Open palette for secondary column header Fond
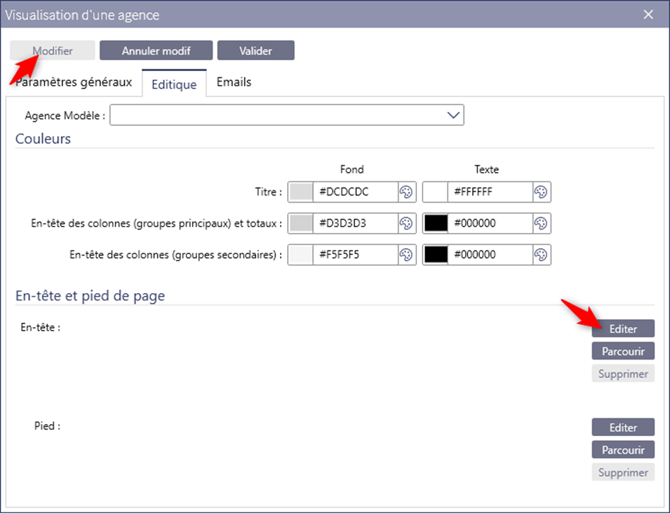The image size is (670, 514). coord(407,255)
